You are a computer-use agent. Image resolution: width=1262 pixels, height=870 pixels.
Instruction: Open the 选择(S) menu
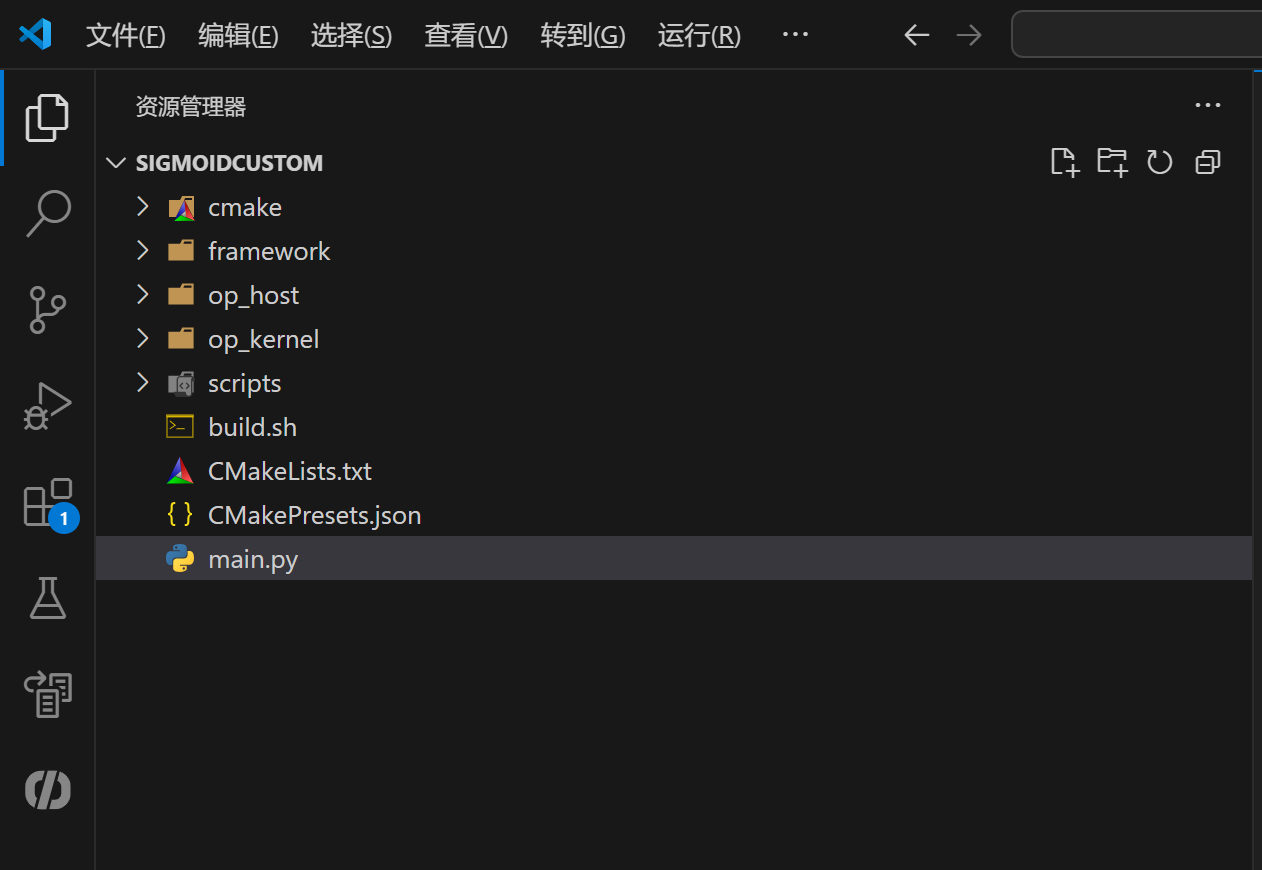pyautogui.click(x=352, y=36)
